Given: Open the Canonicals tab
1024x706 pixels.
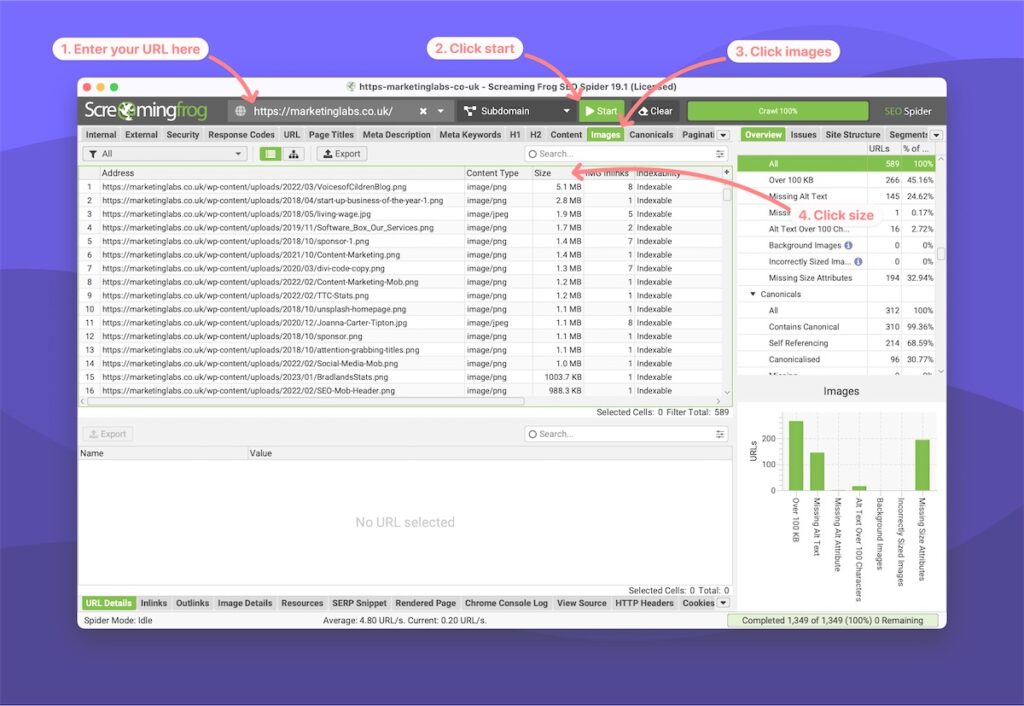Looking at the screenshot, I should click(651, 135).
